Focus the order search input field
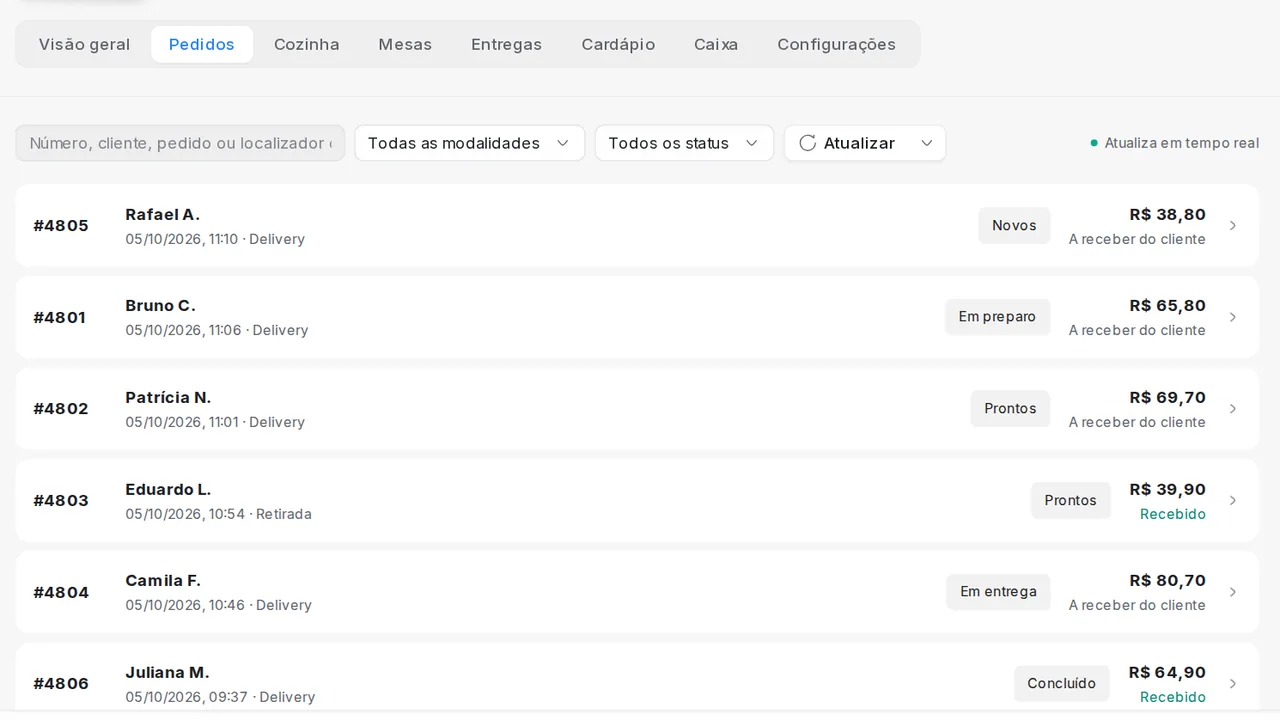This screenshot has width=1280, height=720. [x=180, y=143]
